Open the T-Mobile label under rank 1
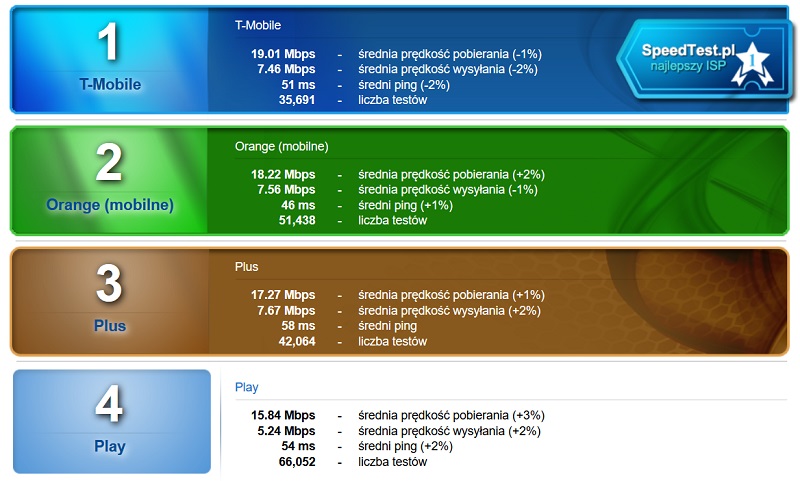800x481 pixels. [110, 85]
